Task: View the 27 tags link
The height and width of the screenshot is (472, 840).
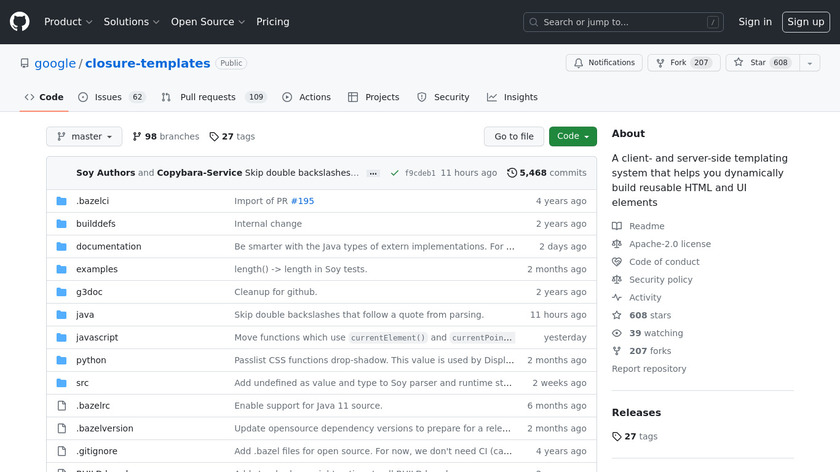Action: pyautogui.click(x=232, y=136)
